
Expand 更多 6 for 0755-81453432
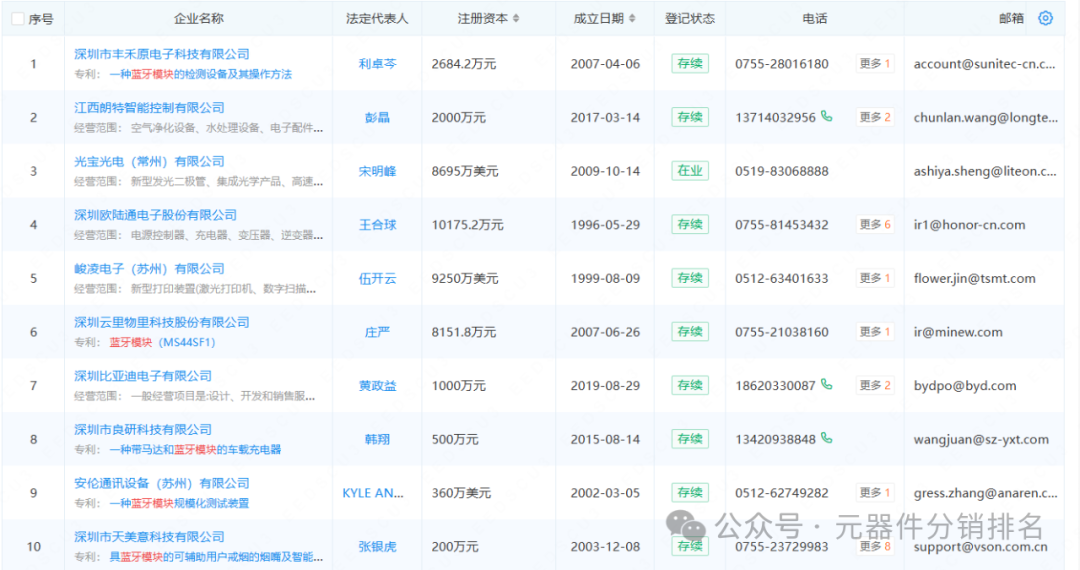[875, 224]
